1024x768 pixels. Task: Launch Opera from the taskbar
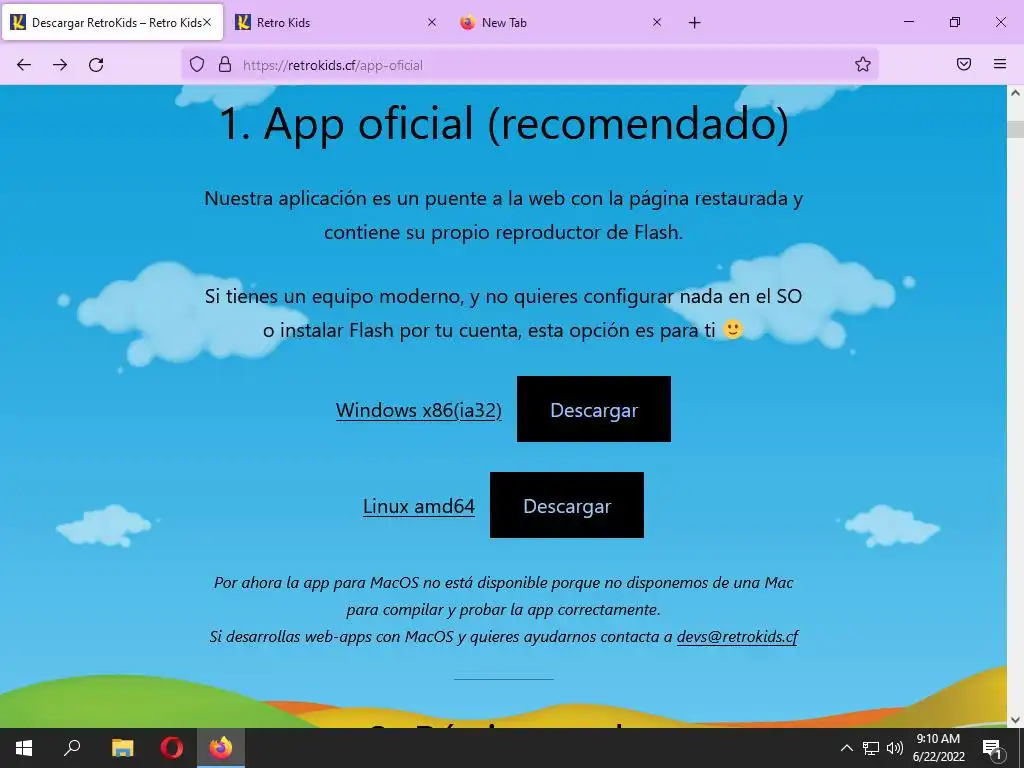(x=172, y=748)
